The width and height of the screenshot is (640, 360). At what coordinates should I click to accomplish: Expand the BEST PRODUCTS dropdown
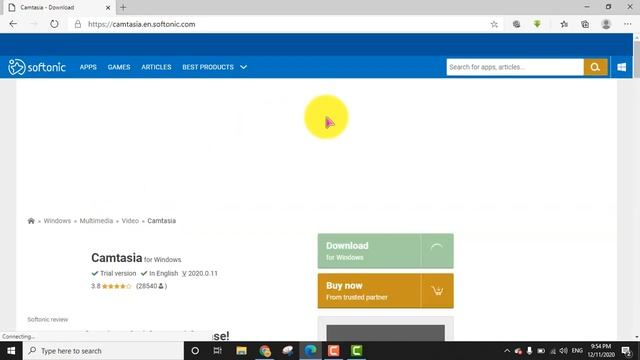[x=215, y=67]
